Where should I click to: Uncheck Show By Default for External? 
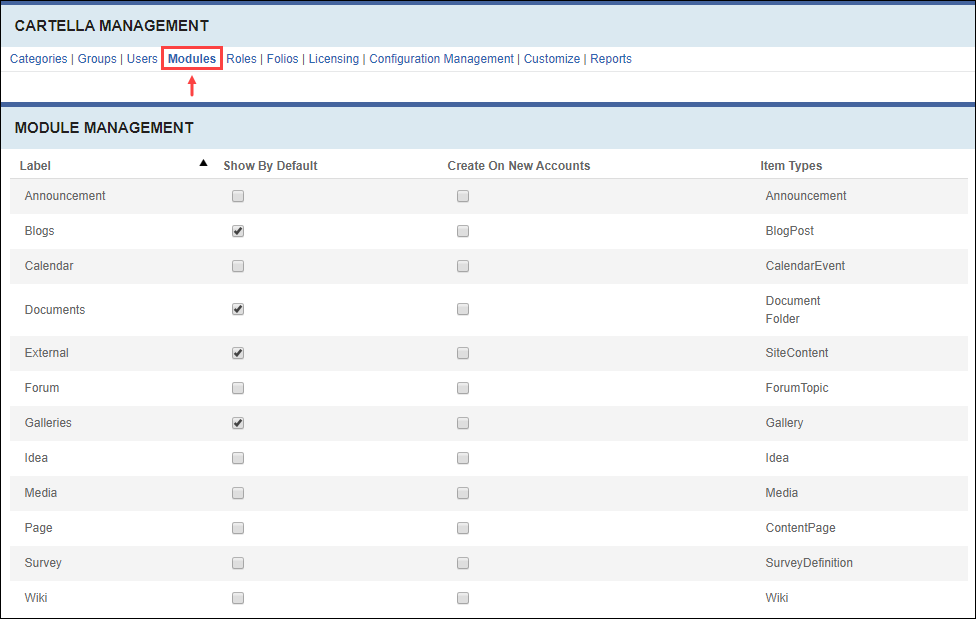238,353
